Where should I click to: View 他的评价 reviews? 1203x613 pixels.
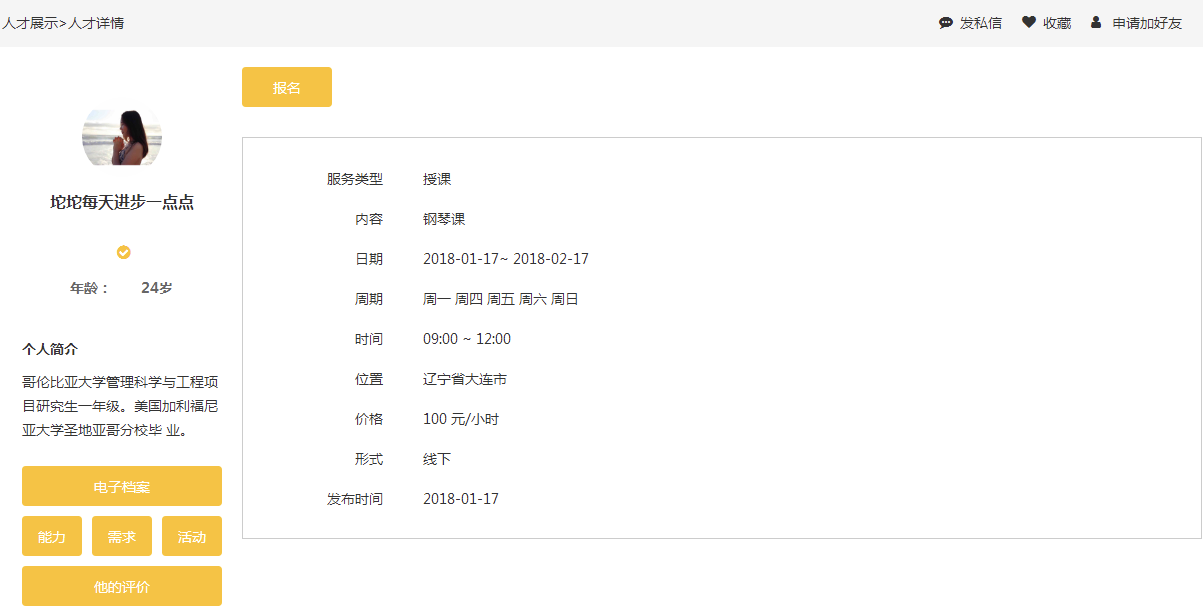coord(122,586)
